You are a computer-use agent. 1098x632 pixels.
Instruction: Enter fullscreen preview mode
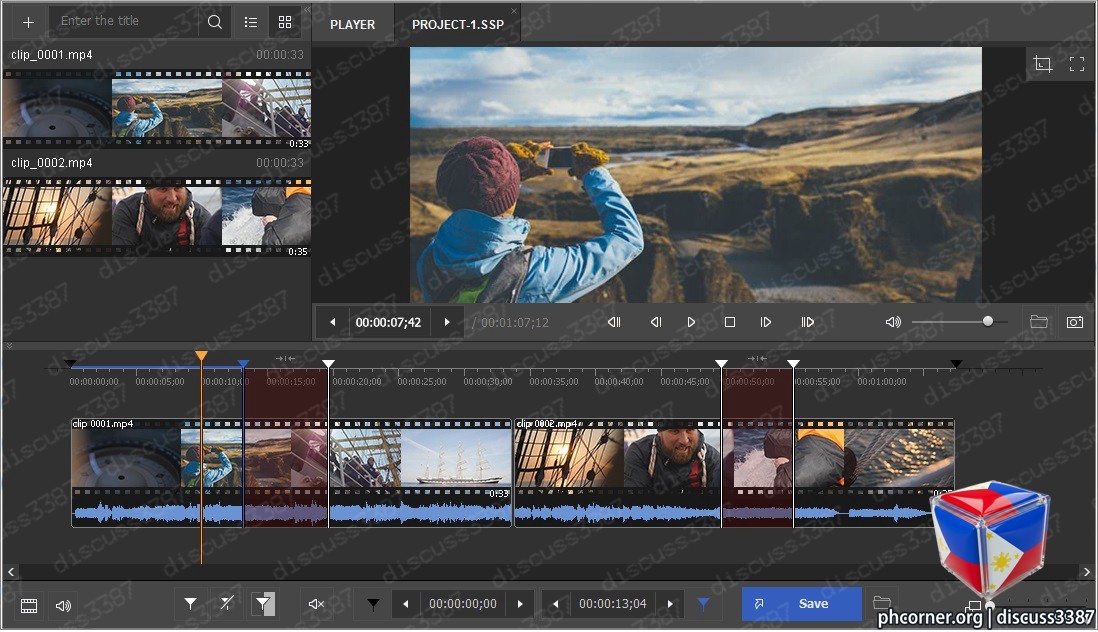[1077, 64]
